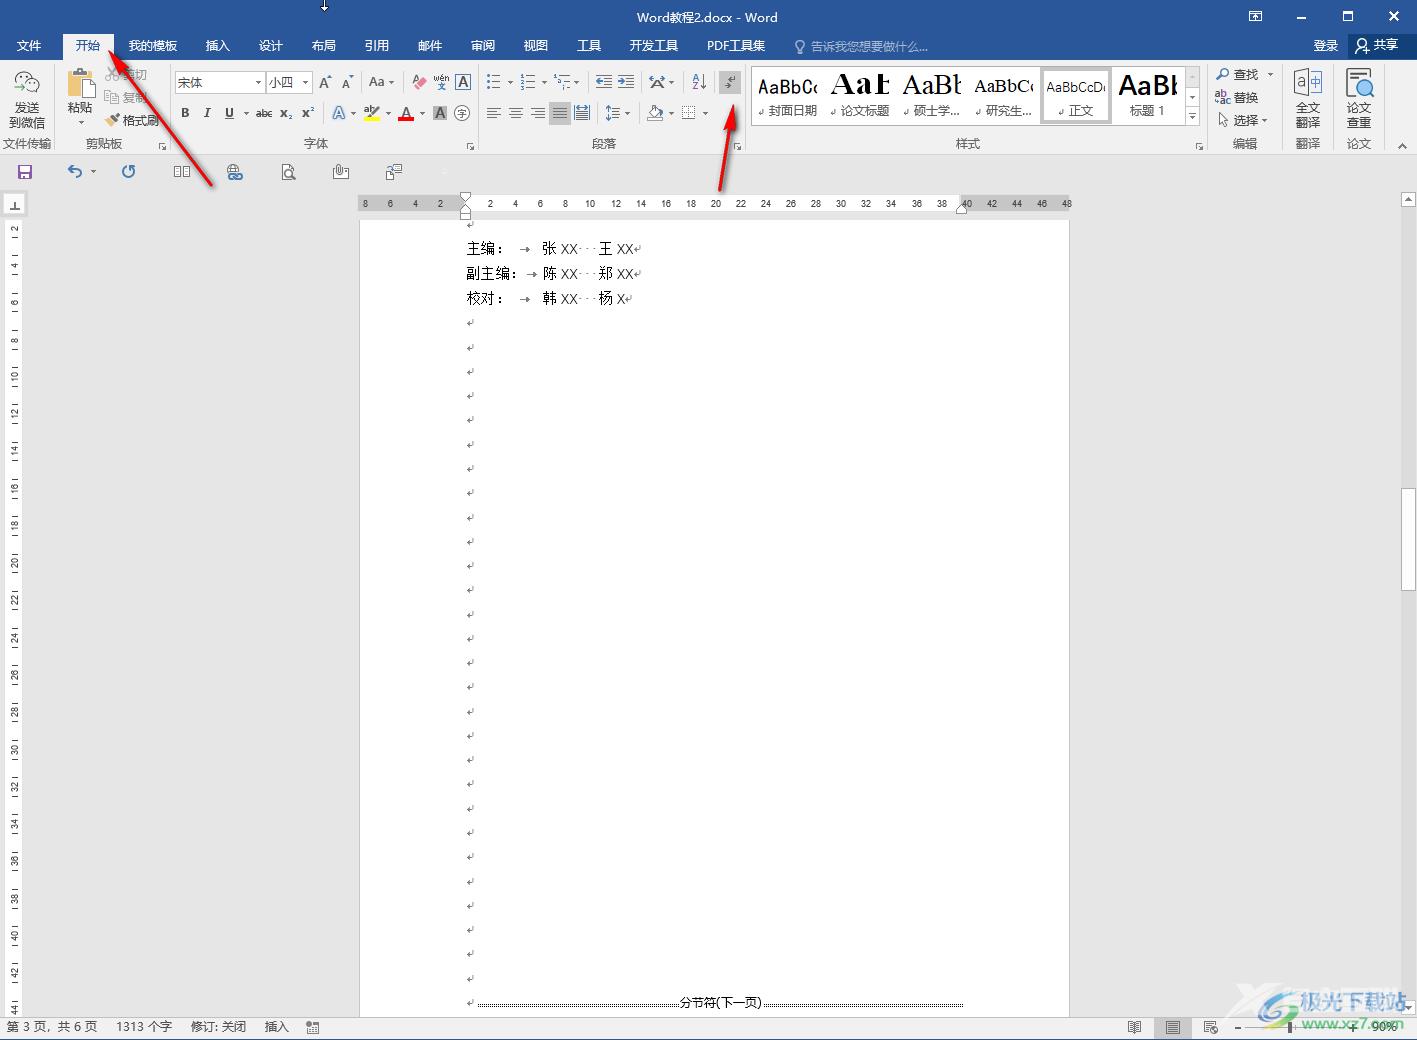The height and width of the screenshot is (1040, 1417).
Task: Align text left
Action: tap(494, 113)
